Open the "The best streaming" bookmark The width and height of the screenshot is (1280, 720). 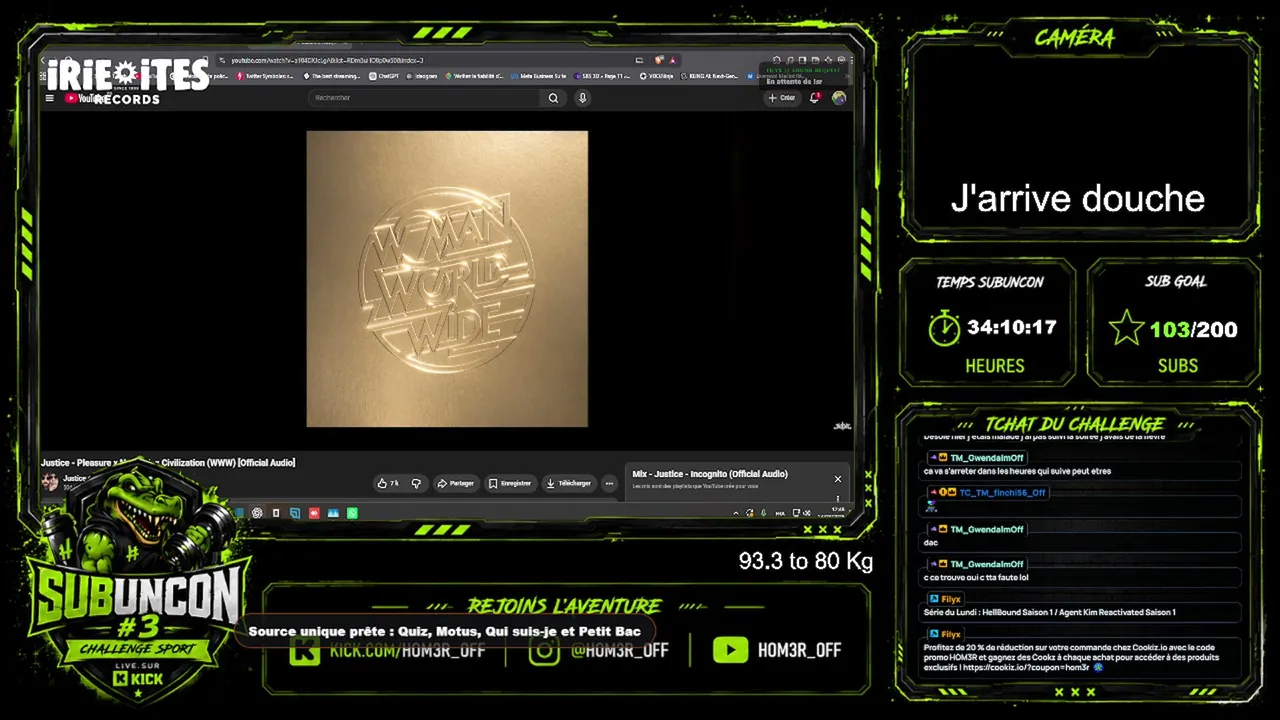coord(331,76)
